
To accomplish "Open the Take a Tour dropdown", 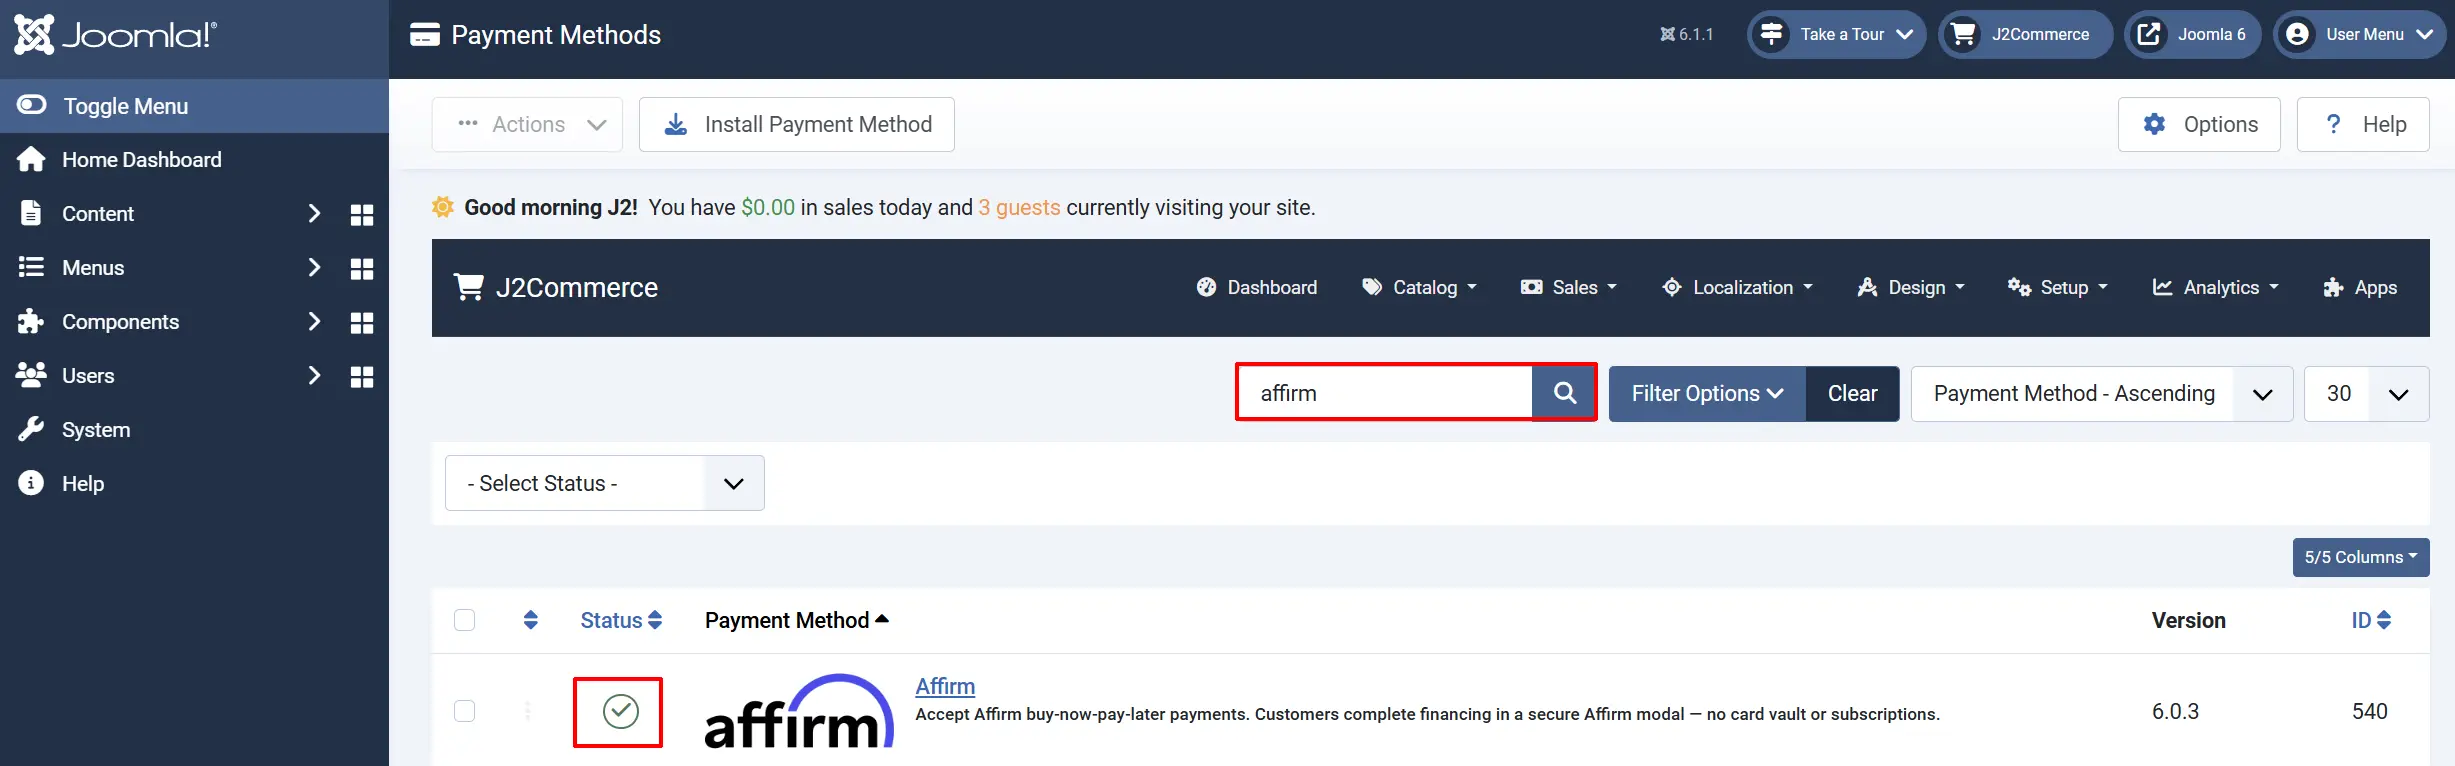I will pos(1836,35).
